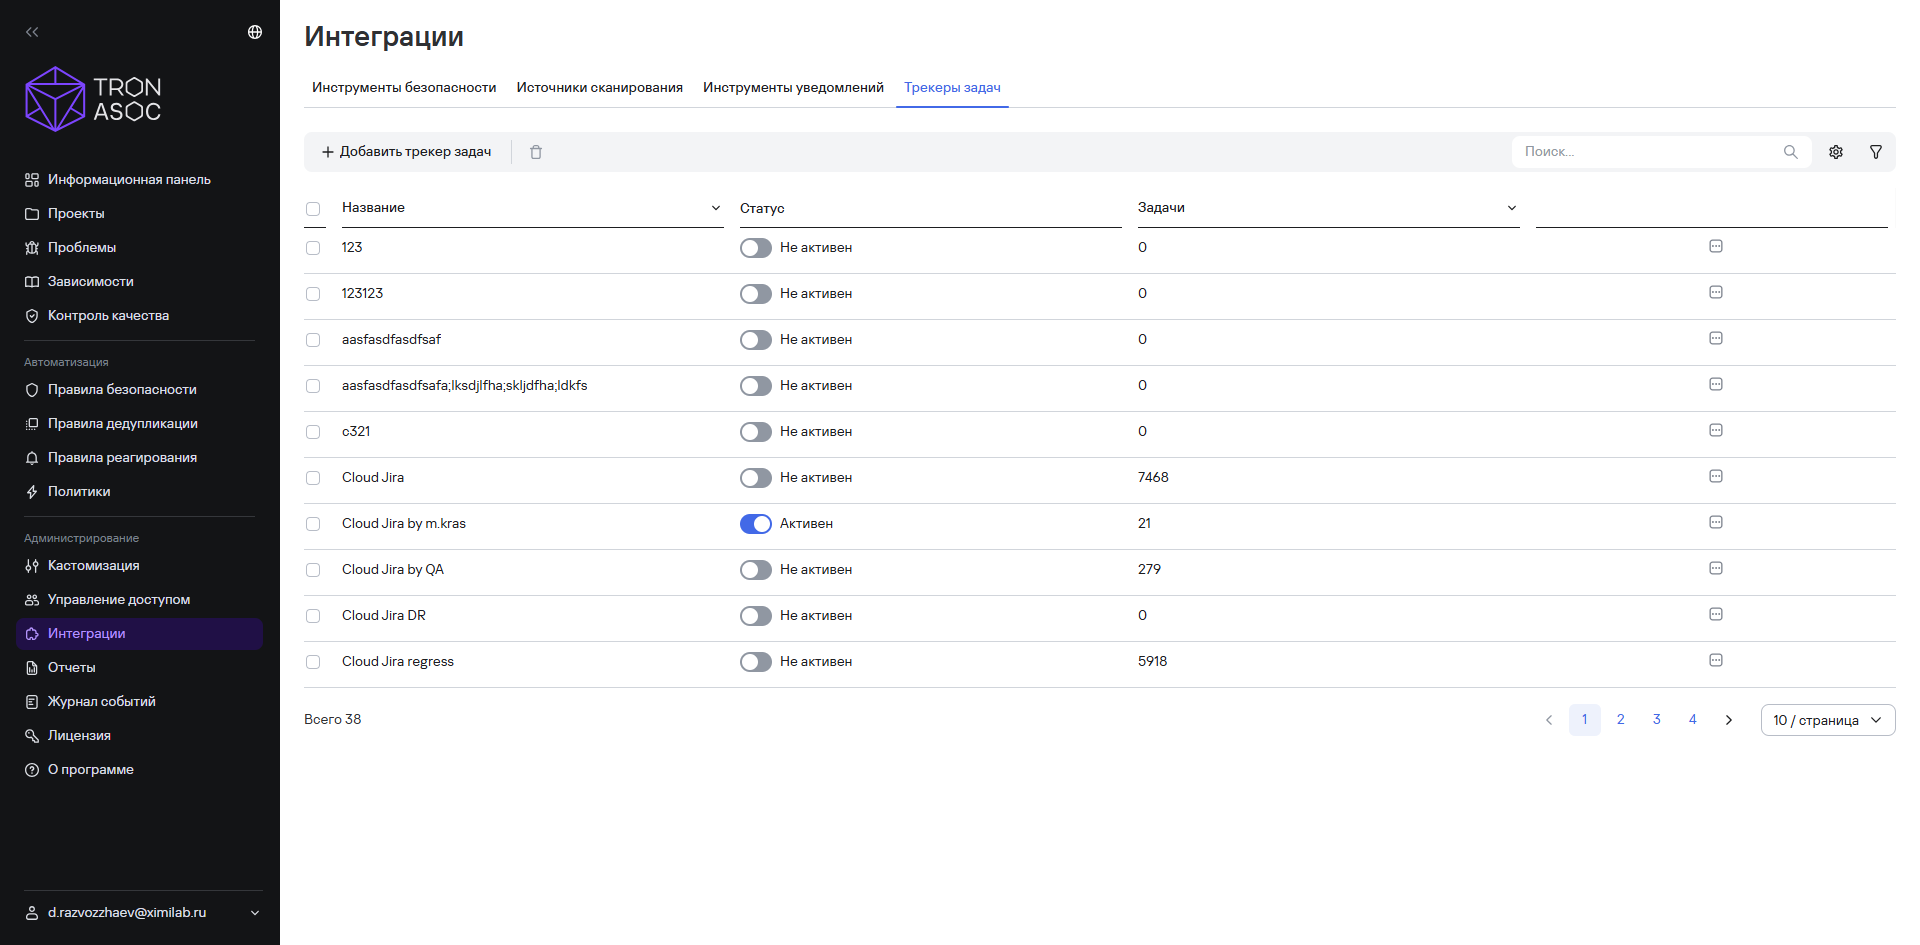
Task: Open row actions menu for Cloud Jira DR
Action: pos(1716,614)
